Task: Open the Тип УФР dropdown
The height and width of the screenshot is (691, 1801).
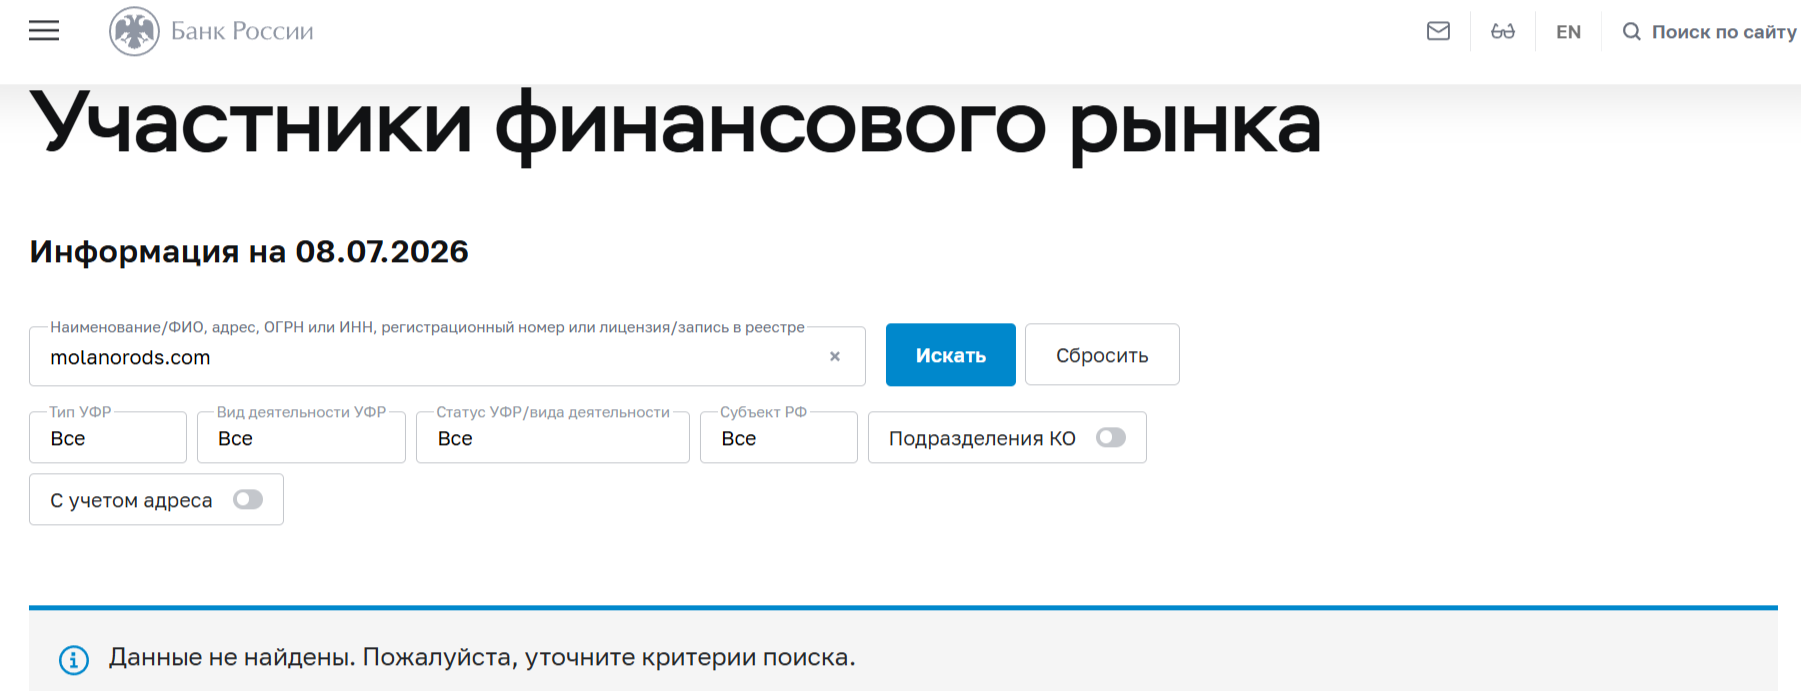Action: 108,438
